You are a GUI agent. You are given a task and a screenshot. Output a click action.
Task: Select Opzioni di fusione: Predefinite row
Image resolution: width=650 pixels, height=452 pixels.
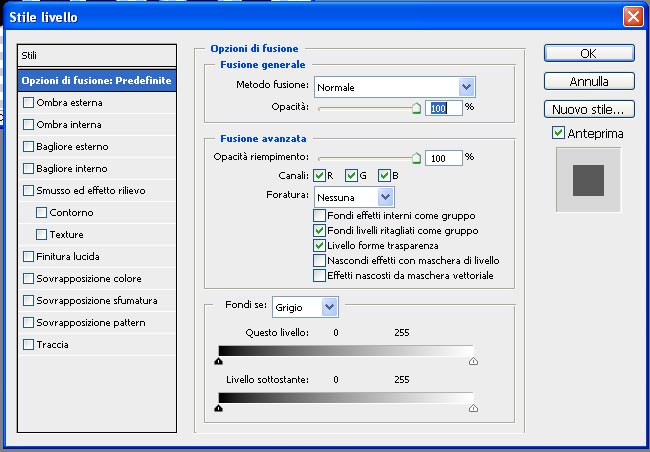pos(97,80)
